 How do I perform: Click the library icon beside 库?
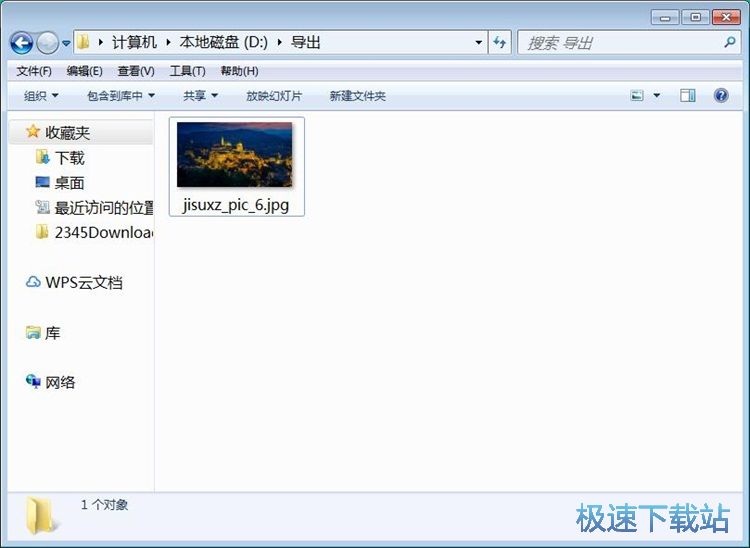point(33,332)
